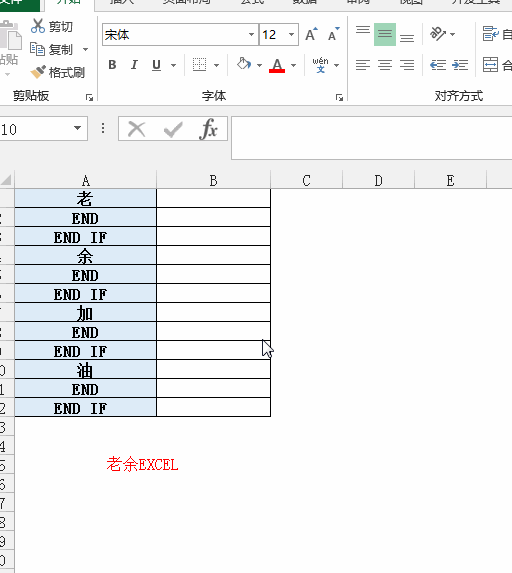Expand text orientation options arrow
Screen dimensions: 512x573
(453, 34)
